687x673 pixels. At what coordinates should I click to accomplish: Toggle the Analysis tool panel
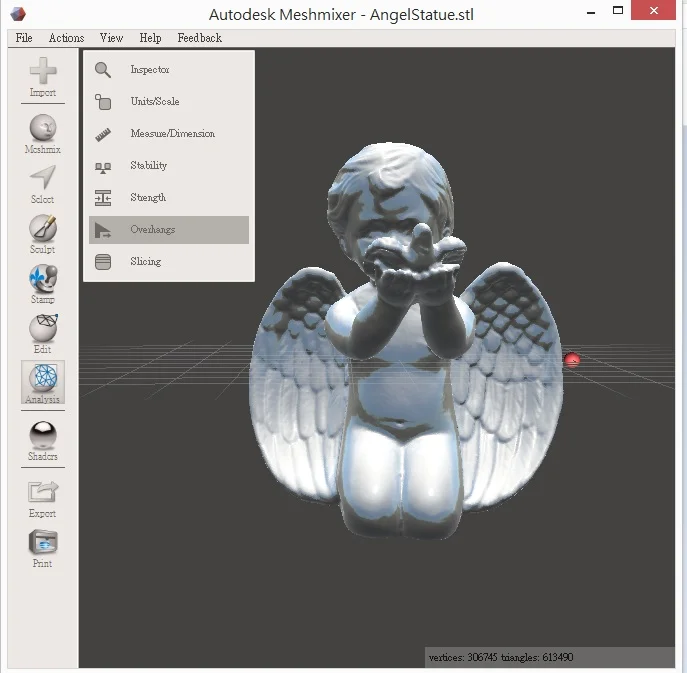click(x=43, y=382)
